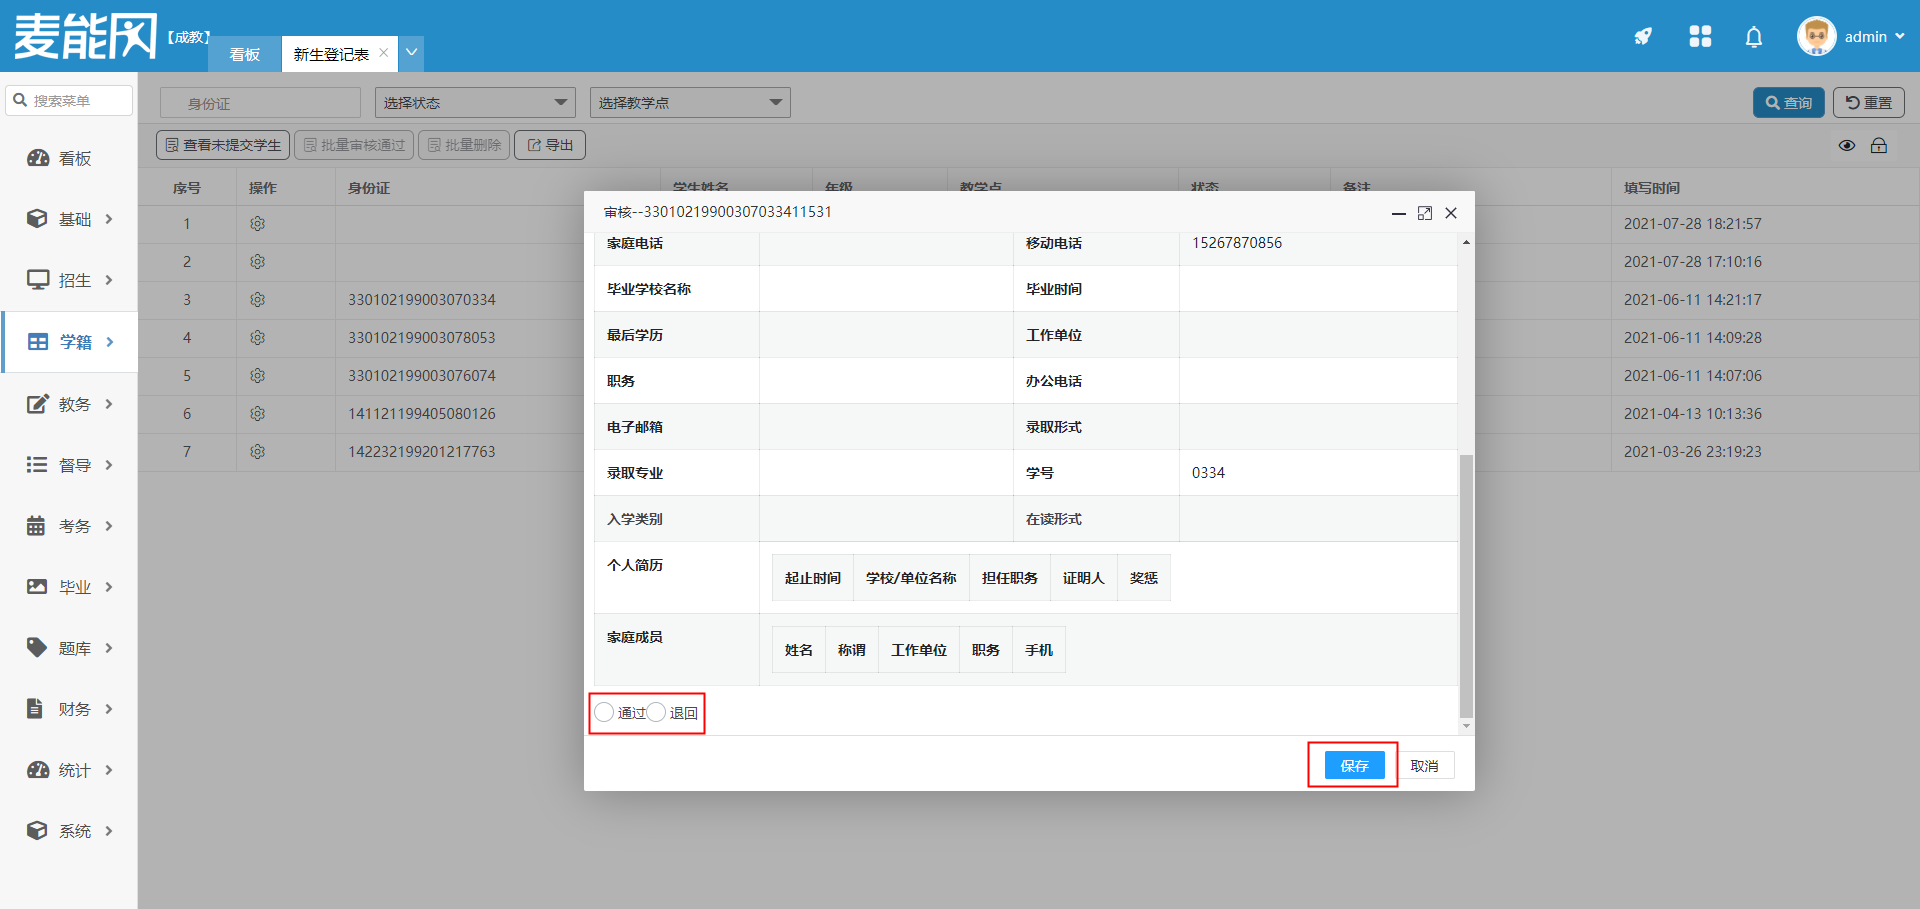Toggle the eye visibility icon above table
Viewport: 1920px width, 909px height.
pyautogui.click(x=1847, y=146)
